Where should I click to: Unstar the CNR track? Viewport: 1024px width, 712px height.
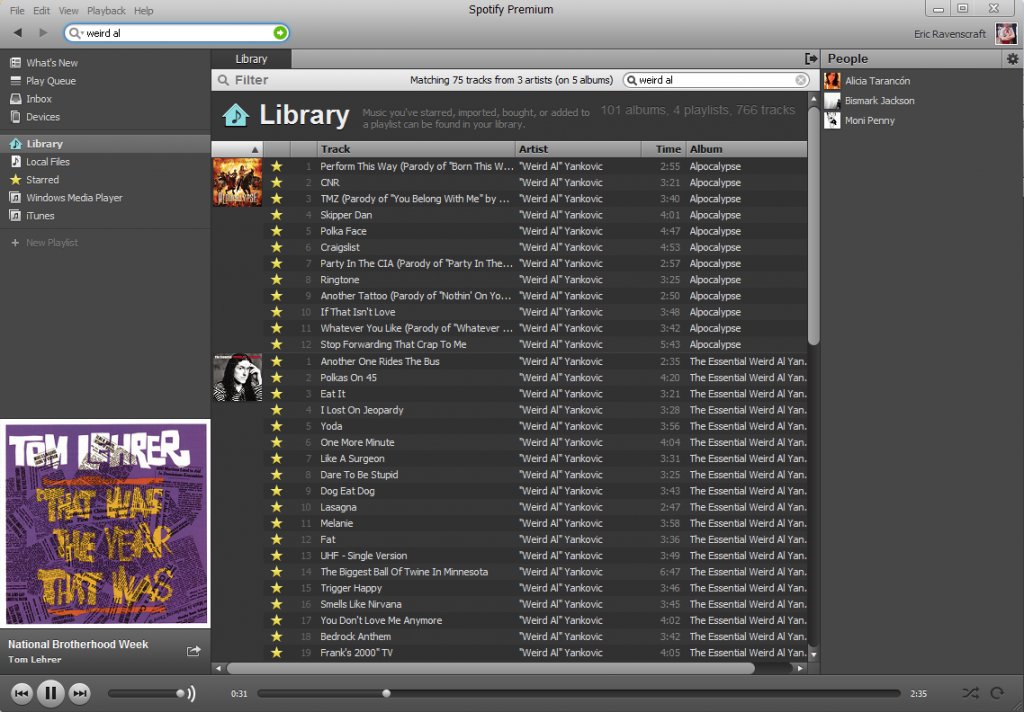[x=277, y=183]
